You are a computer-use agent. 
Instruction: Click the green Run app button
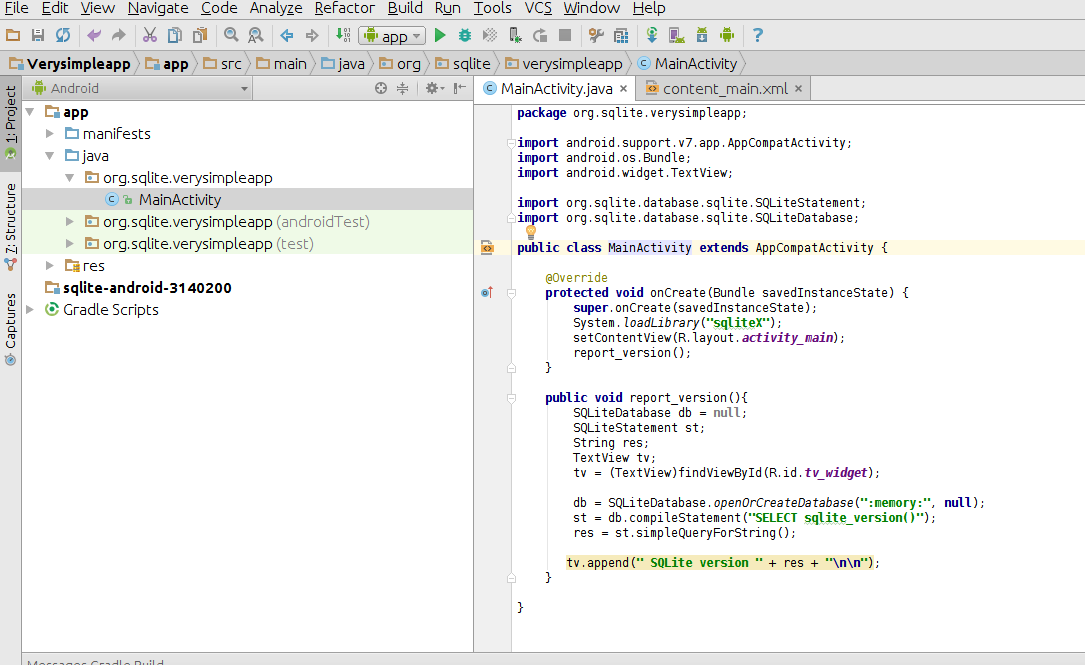pyautogui.click(x=440, y=36)
